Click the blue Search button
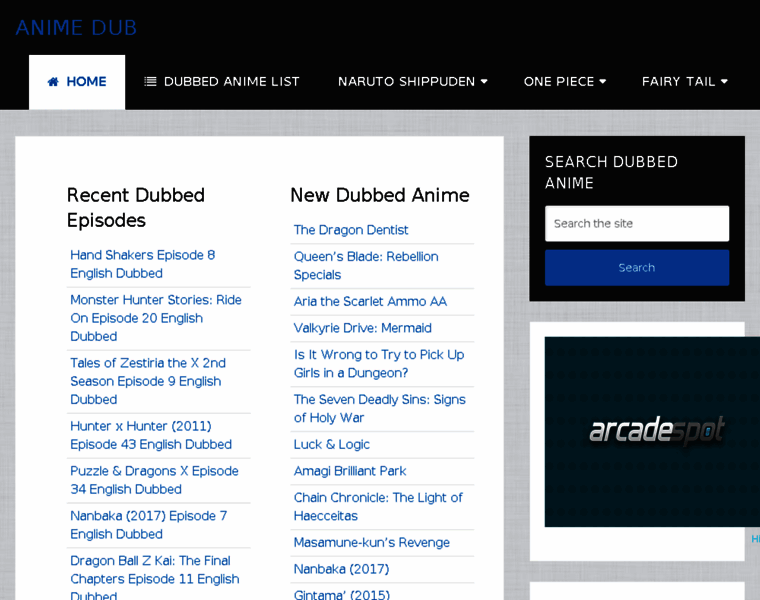The height and width of the screenshot is (600, 760). (x=637, y=268)
